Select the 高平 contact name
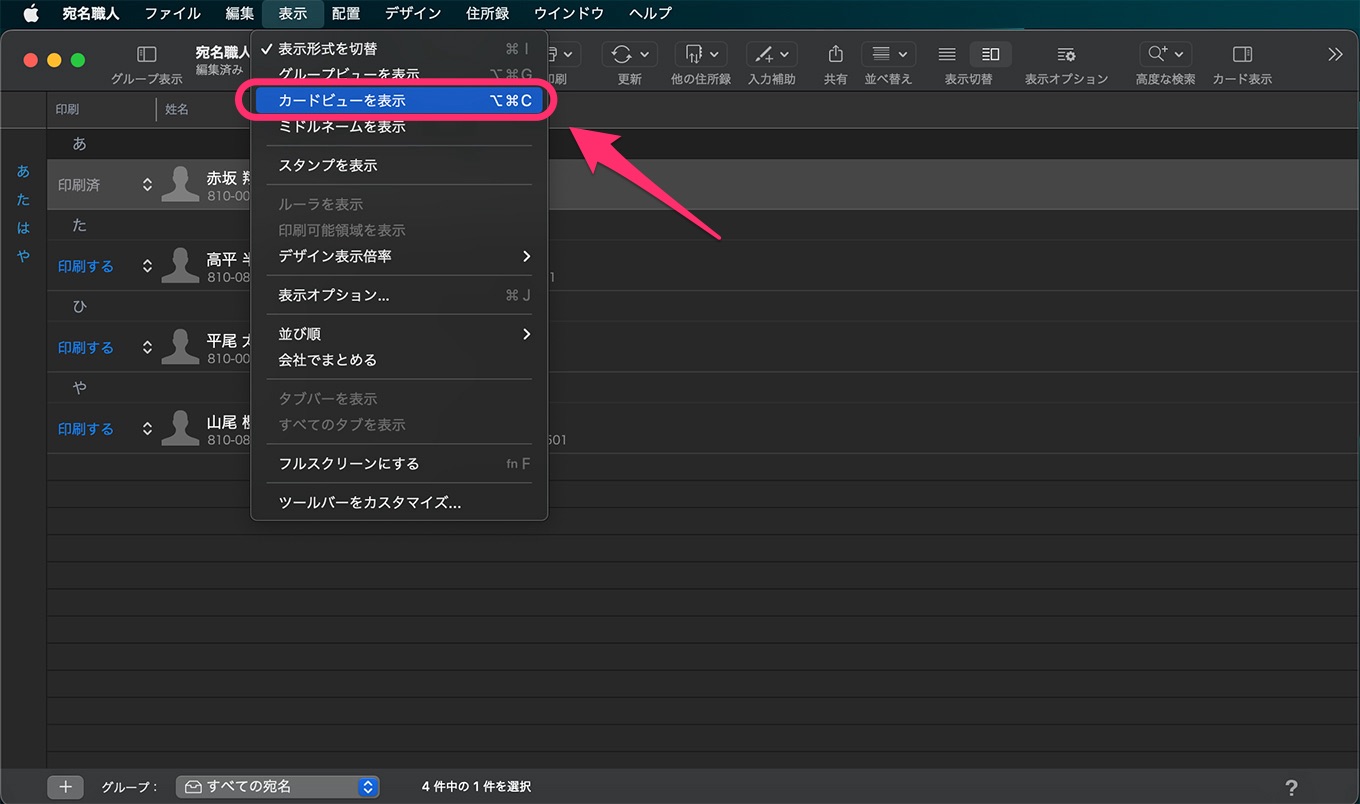 pyautogui.click(x=228, y=258)
